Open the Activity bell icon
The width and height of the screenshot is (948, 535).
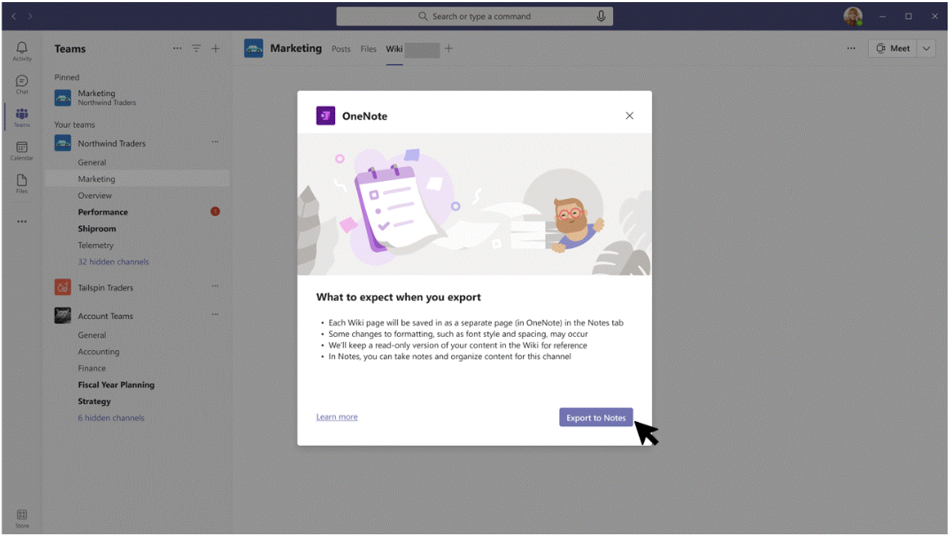point(22,51)
